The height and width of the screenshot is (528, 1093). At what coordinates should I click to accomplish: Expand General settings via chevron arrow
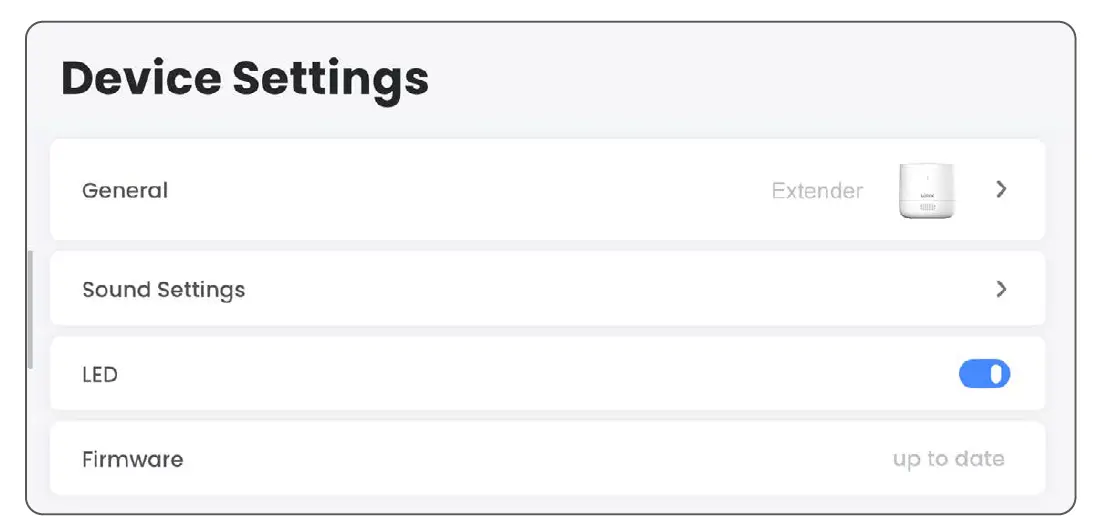click(1001, 189)
